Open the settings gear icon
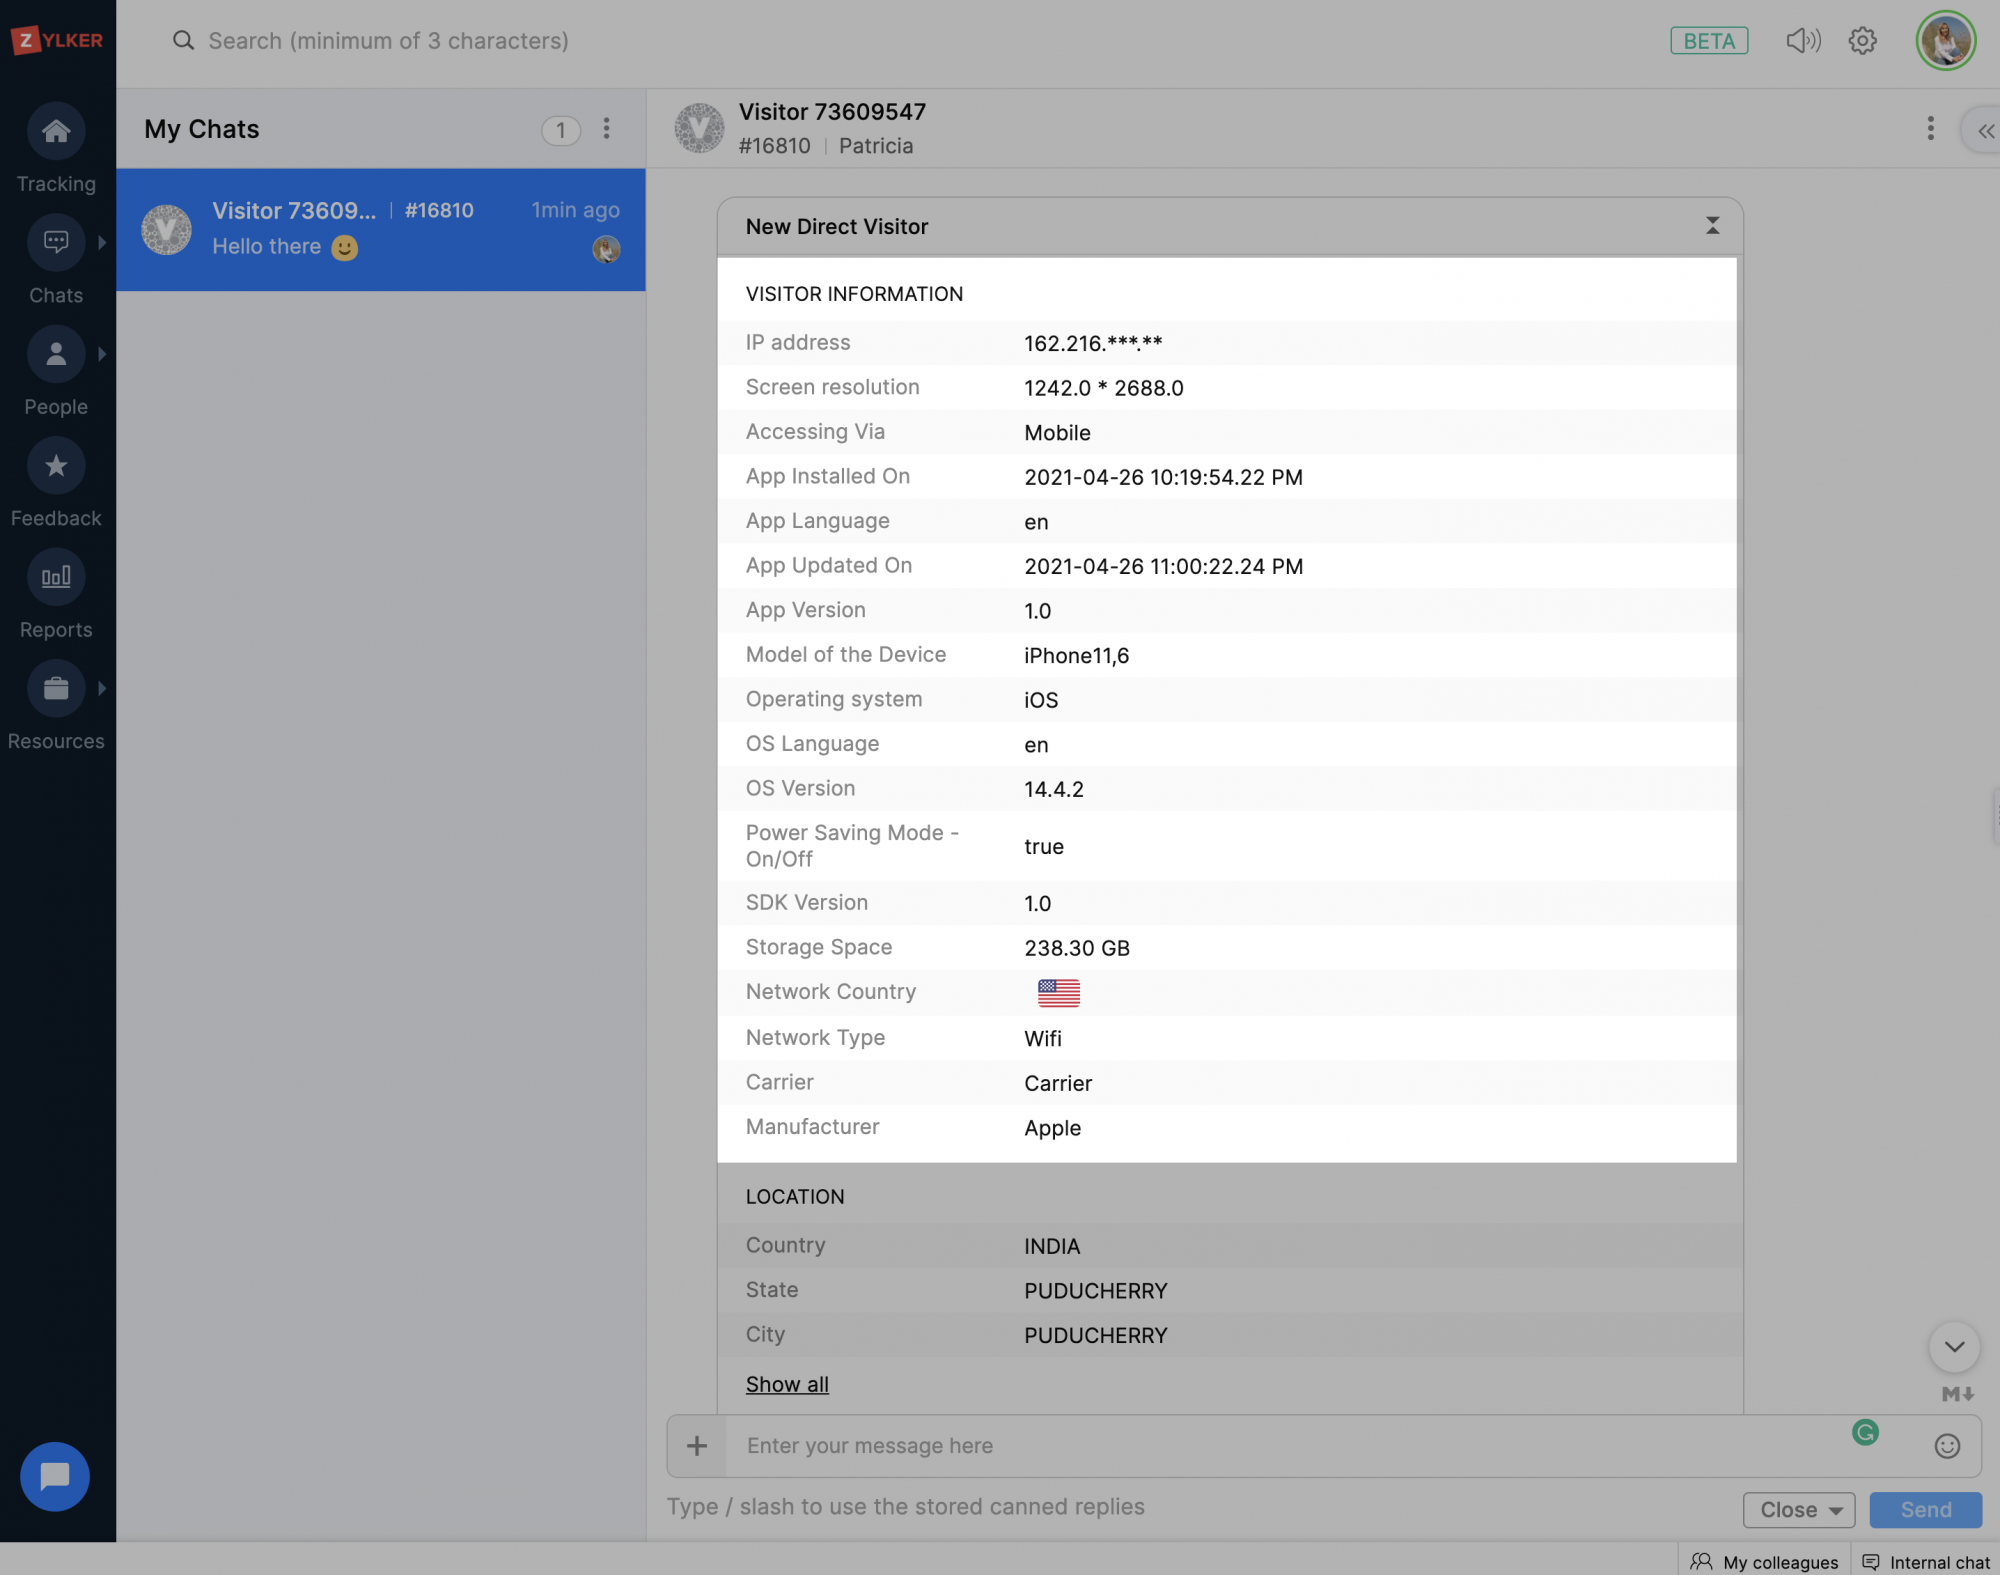 click(1862, 41)
